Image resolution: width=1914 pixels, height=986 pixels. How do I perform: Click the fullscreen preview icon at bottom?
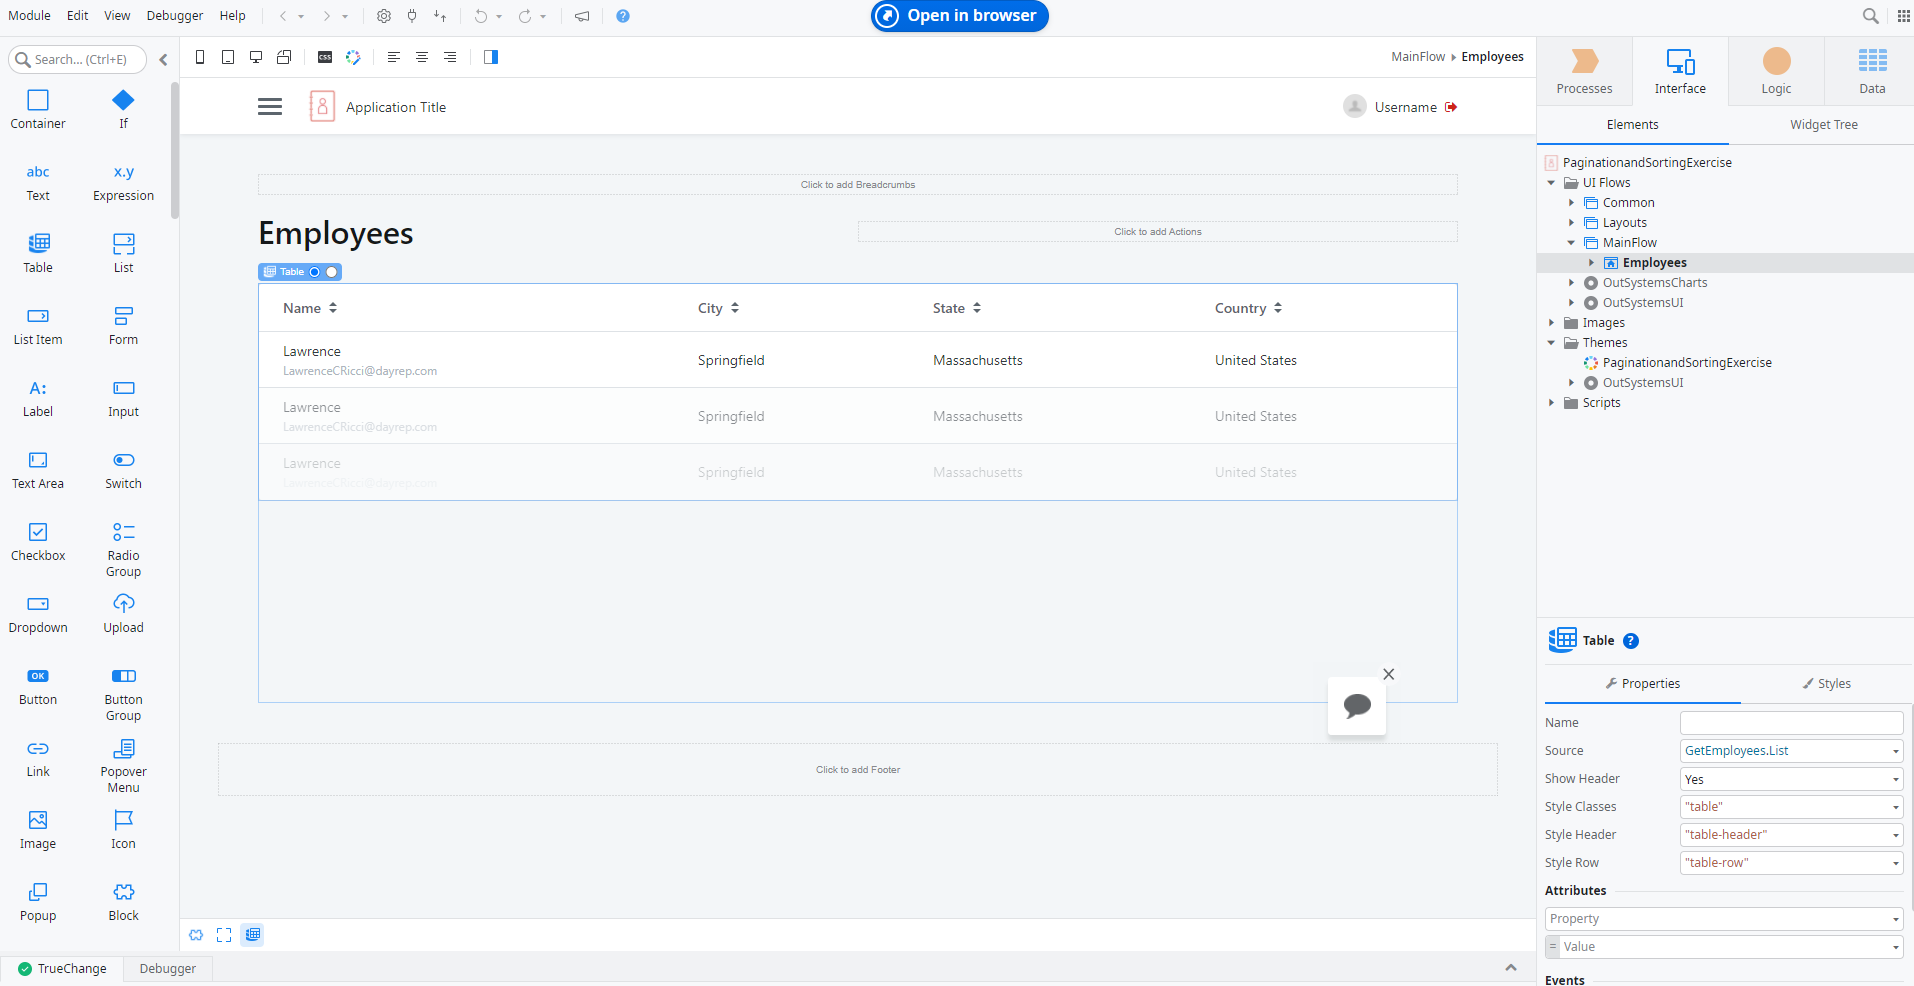(x=224, y=935)
